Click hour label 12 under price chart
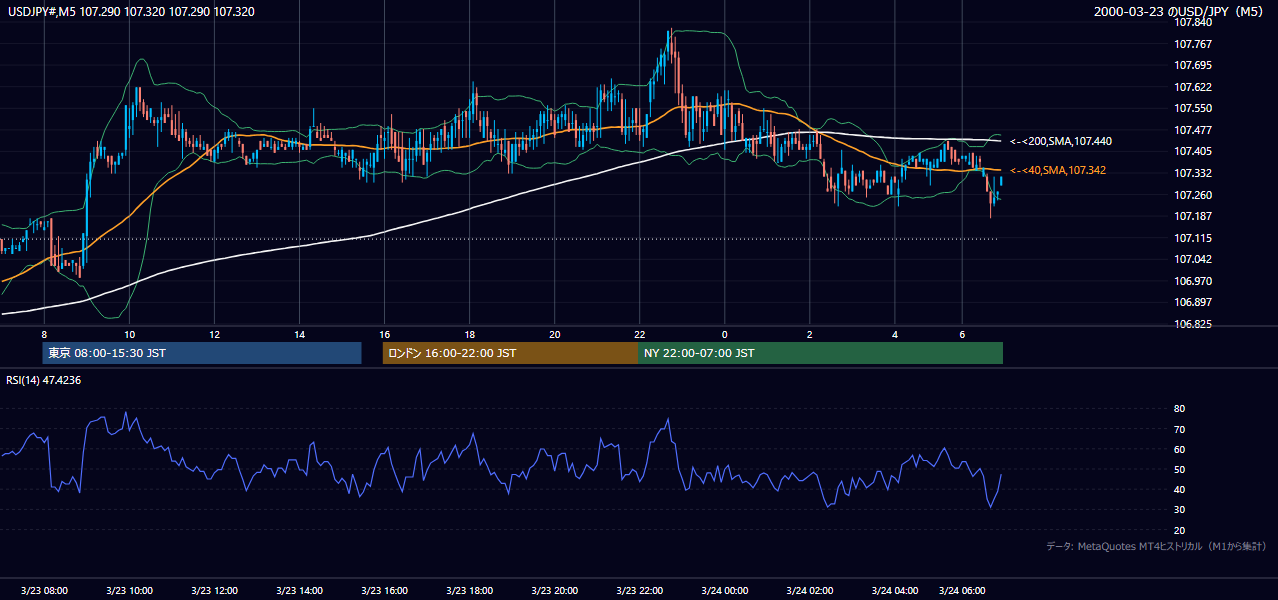Image resolution: width=1278 pixels, height=600 pixels. (214, 334)
